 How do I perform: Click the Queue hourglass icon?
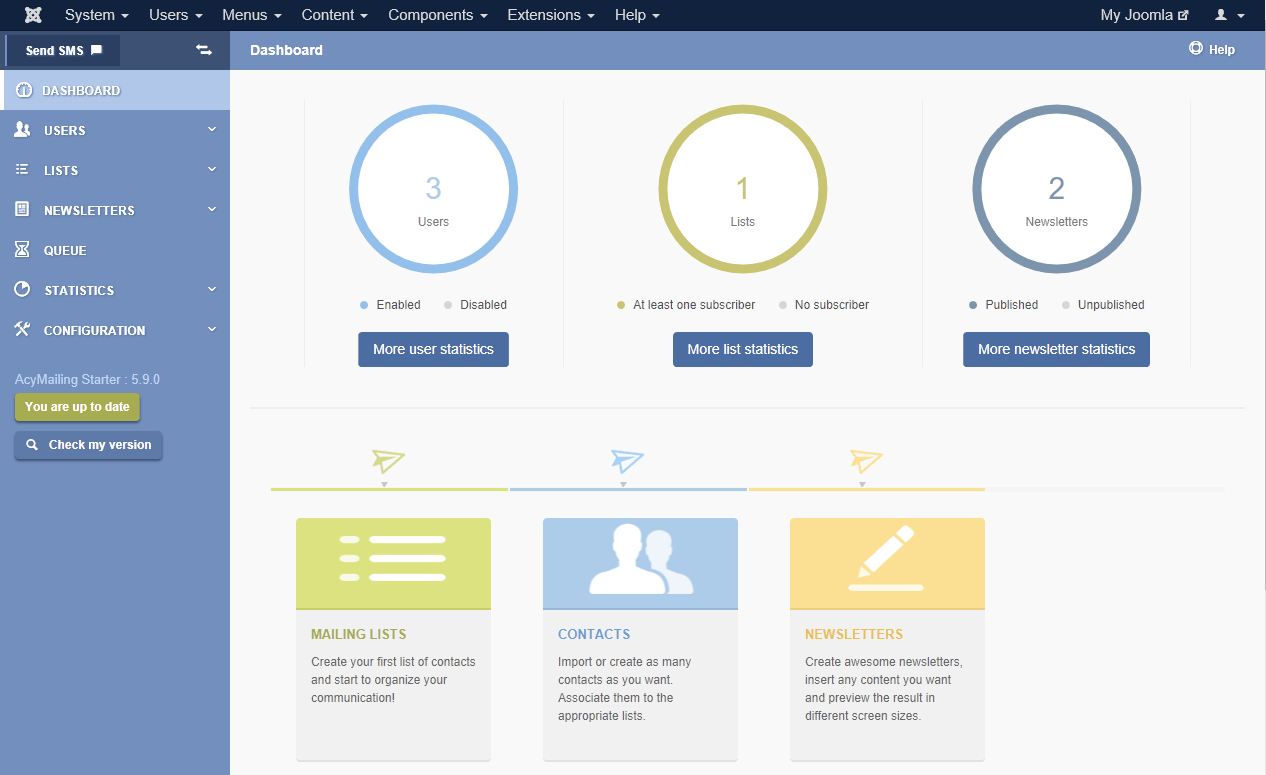point(22,250)
